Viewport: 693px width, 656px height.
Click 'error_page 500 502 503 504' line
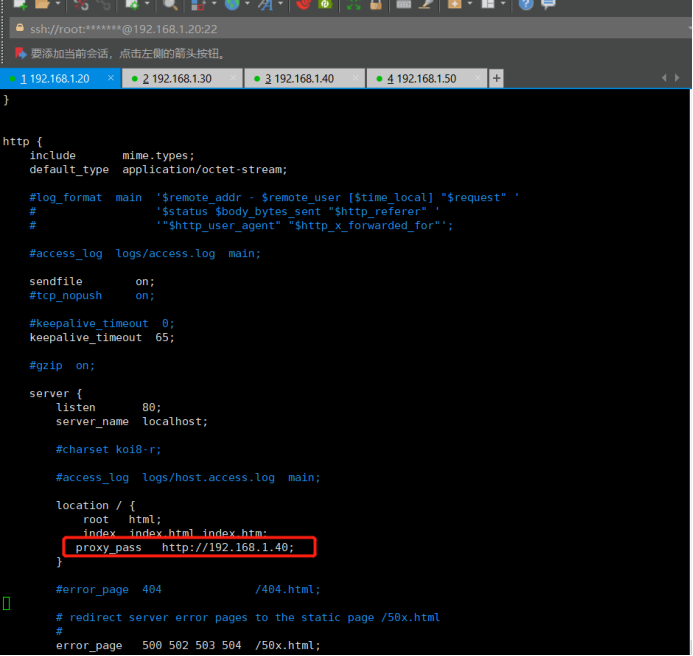click(x=188, y=645)
